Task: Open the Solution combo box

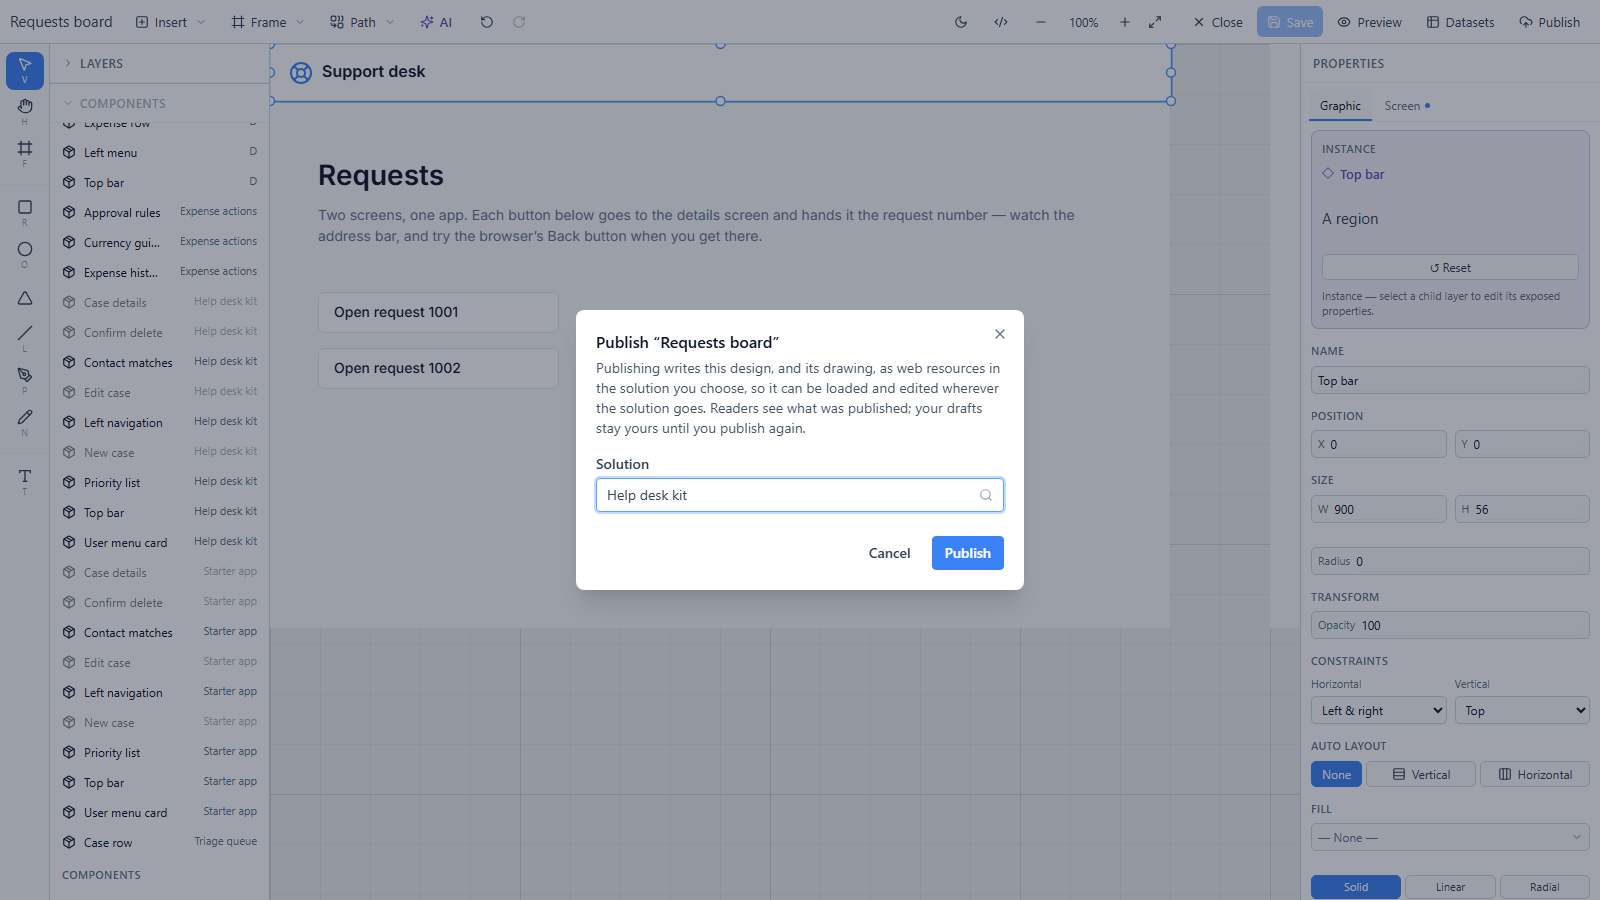Action: point(800,495)
